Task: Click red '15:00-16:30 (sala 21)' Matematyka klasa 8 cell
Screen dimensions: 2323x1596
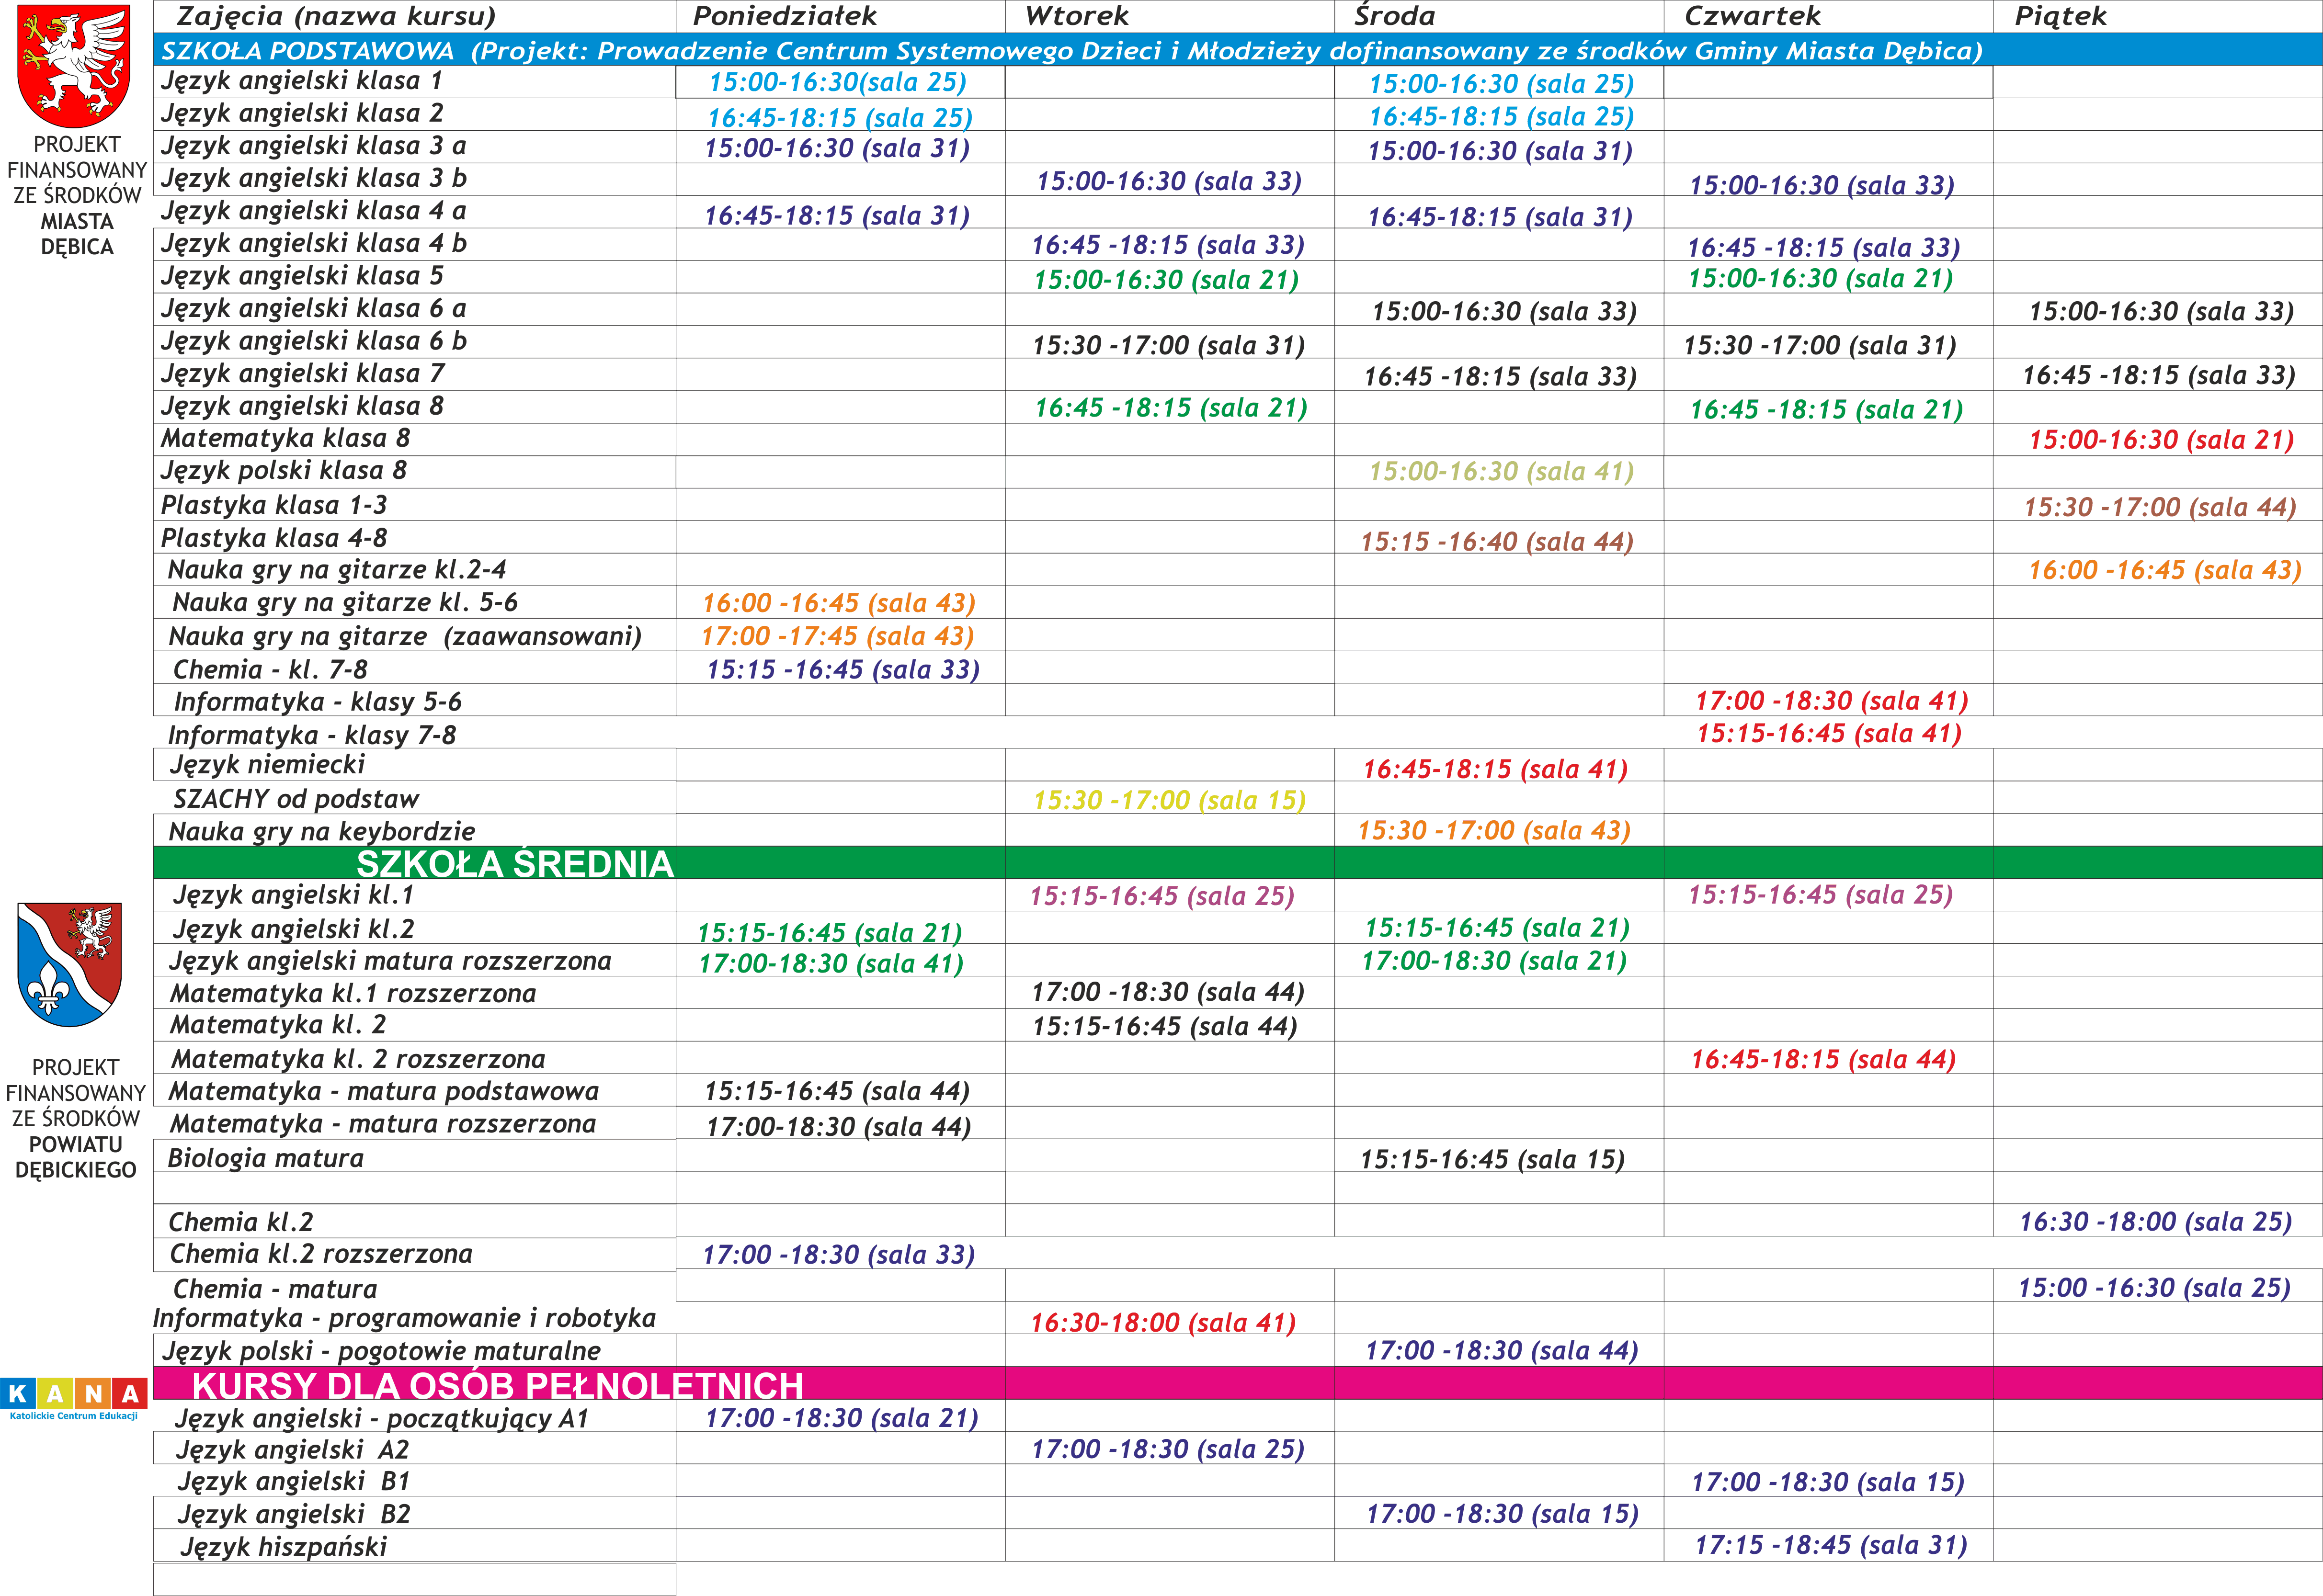Action: point(2161,440)
